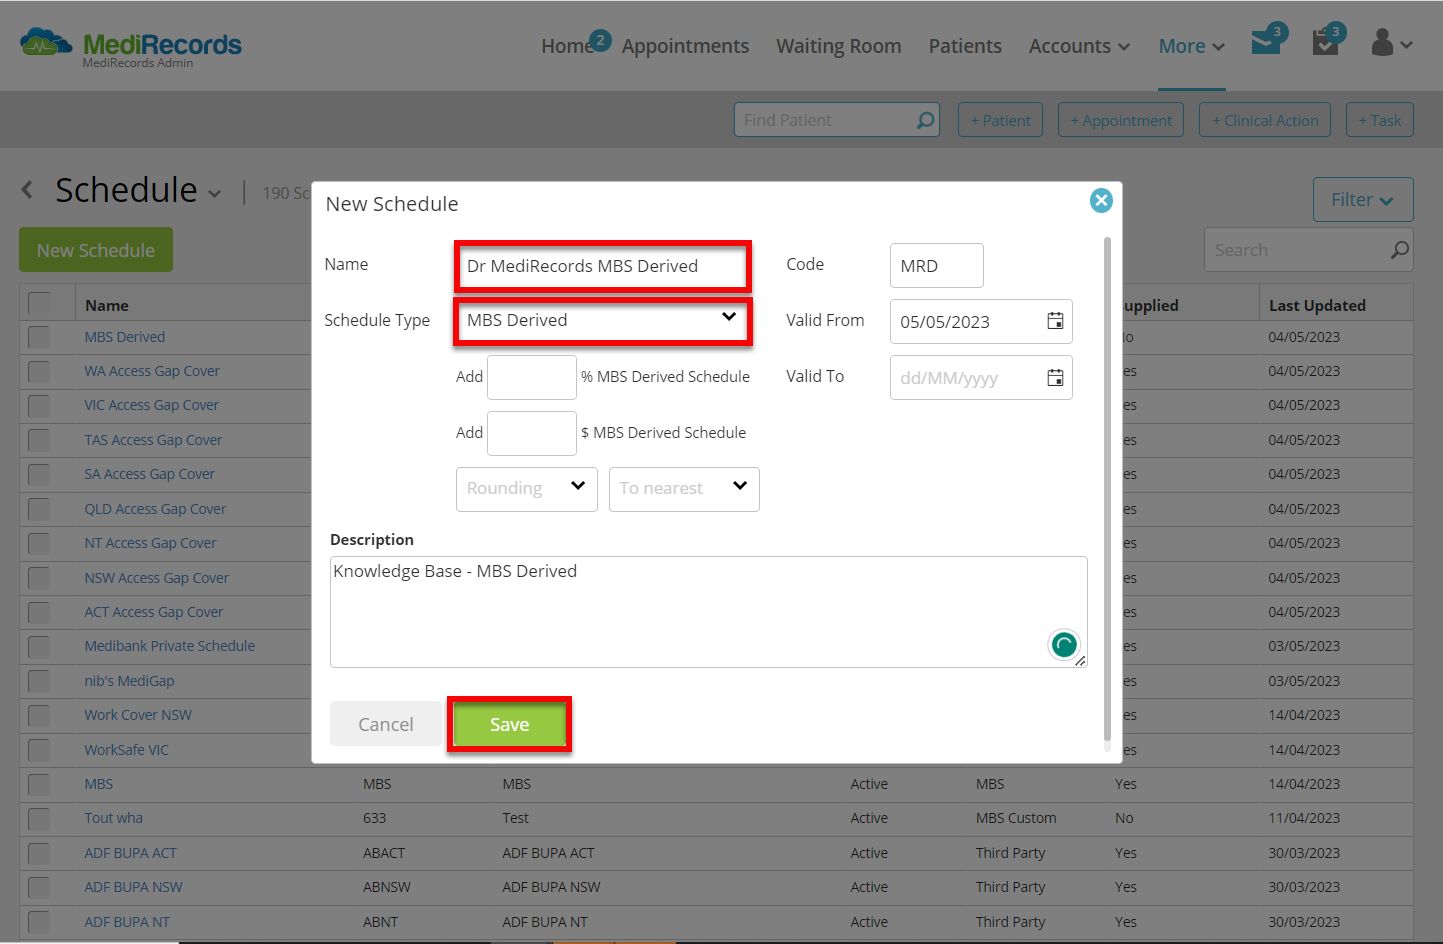The image size is (1443, 944).
Task: Click the + Task button
Action: pyautogui.click(x=1380, y=120)
